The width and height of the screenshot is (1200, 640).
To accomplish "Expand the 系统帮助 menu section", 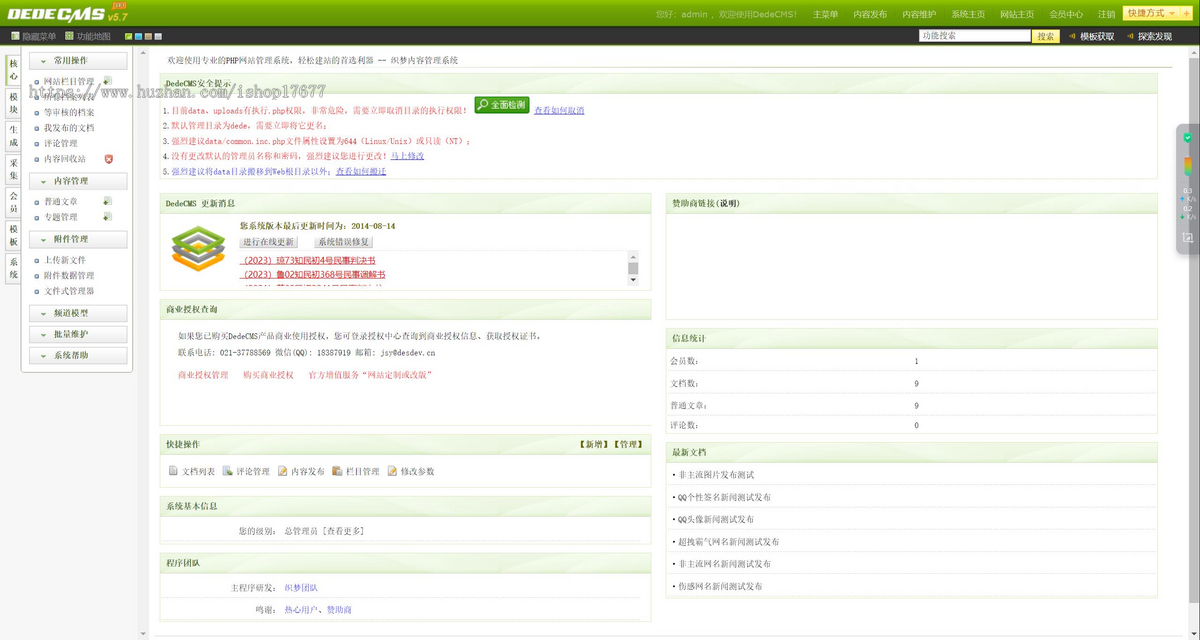I will tap(78, 355).
